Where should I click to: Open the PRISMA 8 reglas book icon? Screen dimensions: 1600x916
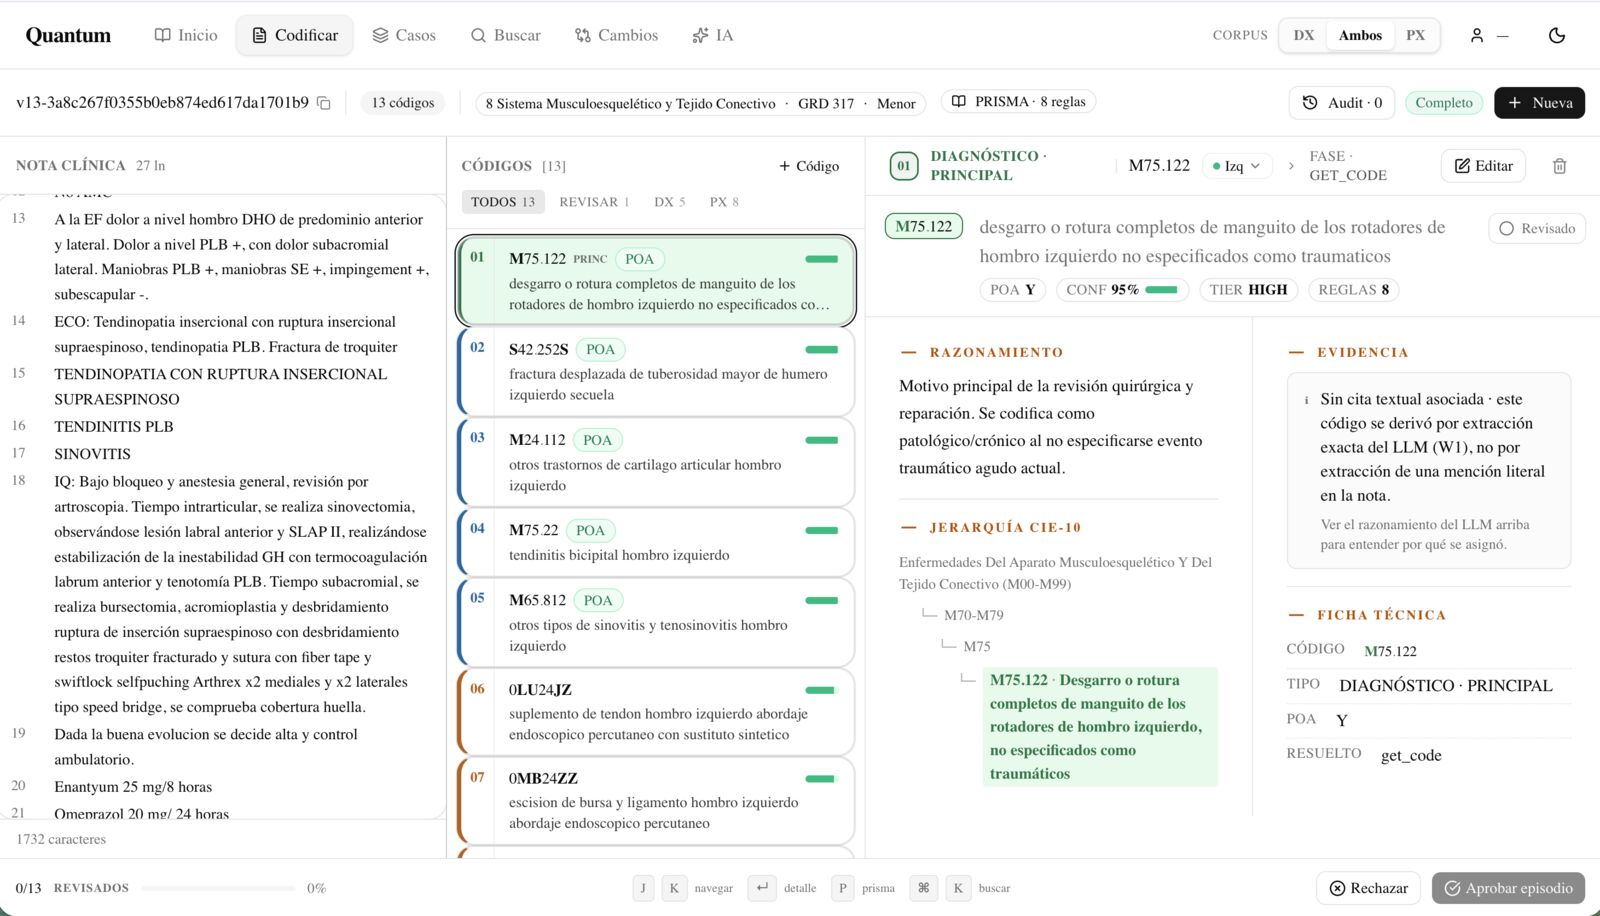click(x=958, y=101)
